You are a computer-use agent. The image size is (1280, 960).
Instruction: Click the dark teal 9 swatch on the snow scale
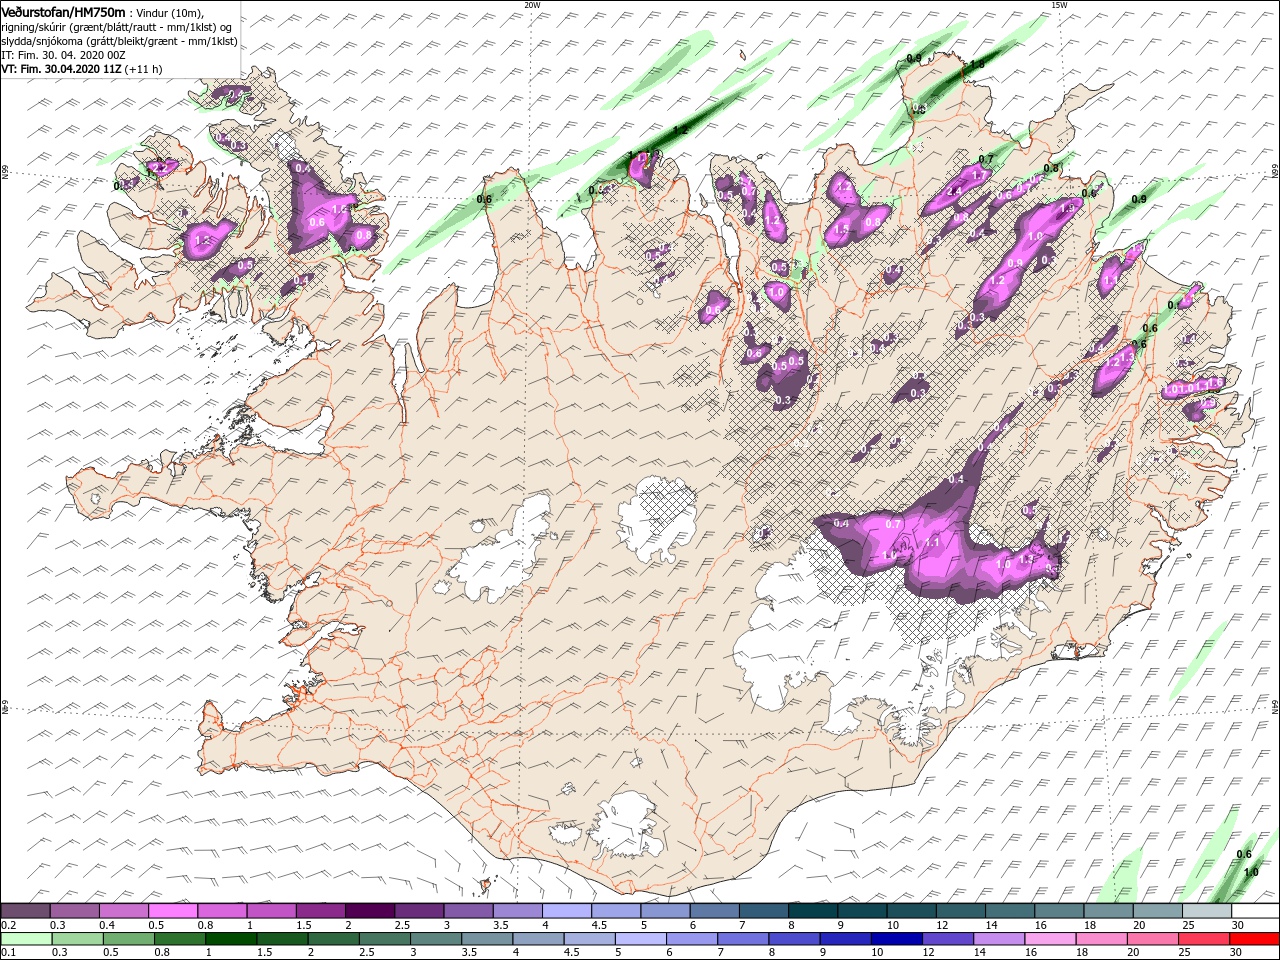812,911
